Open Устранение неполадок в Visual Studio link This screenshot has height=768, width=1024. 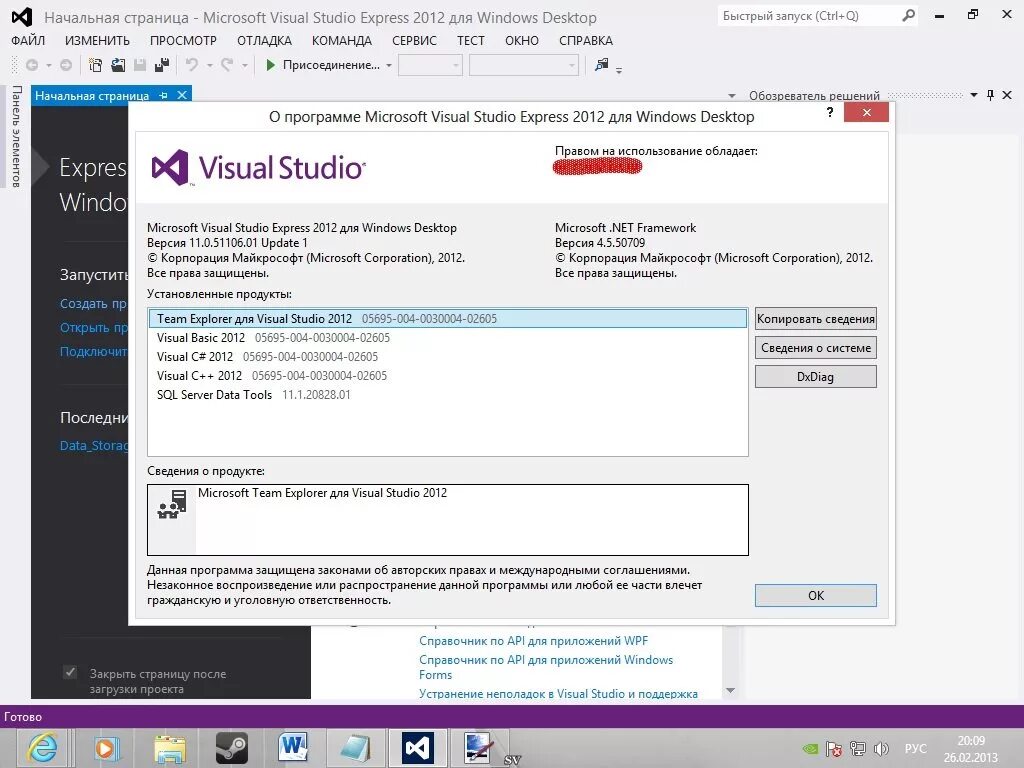[558, 694]
